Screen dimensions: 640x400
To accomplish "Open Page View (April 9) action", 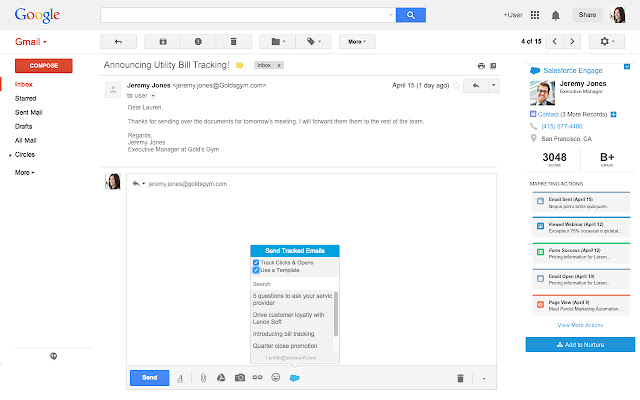I will [581, 305].
